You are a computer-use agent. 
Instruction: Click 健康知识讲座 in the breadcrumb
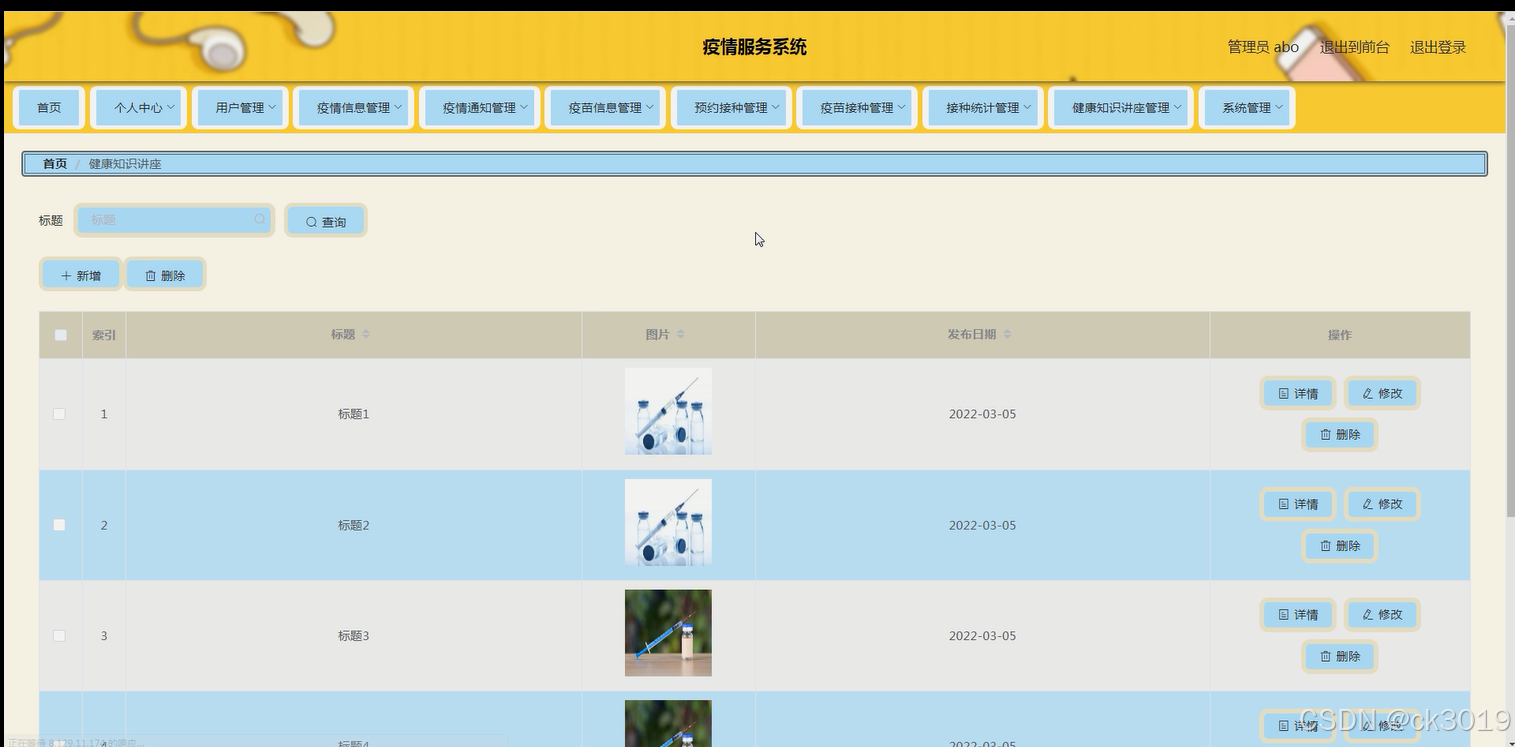pyautogui.click(x=125, y=164)
